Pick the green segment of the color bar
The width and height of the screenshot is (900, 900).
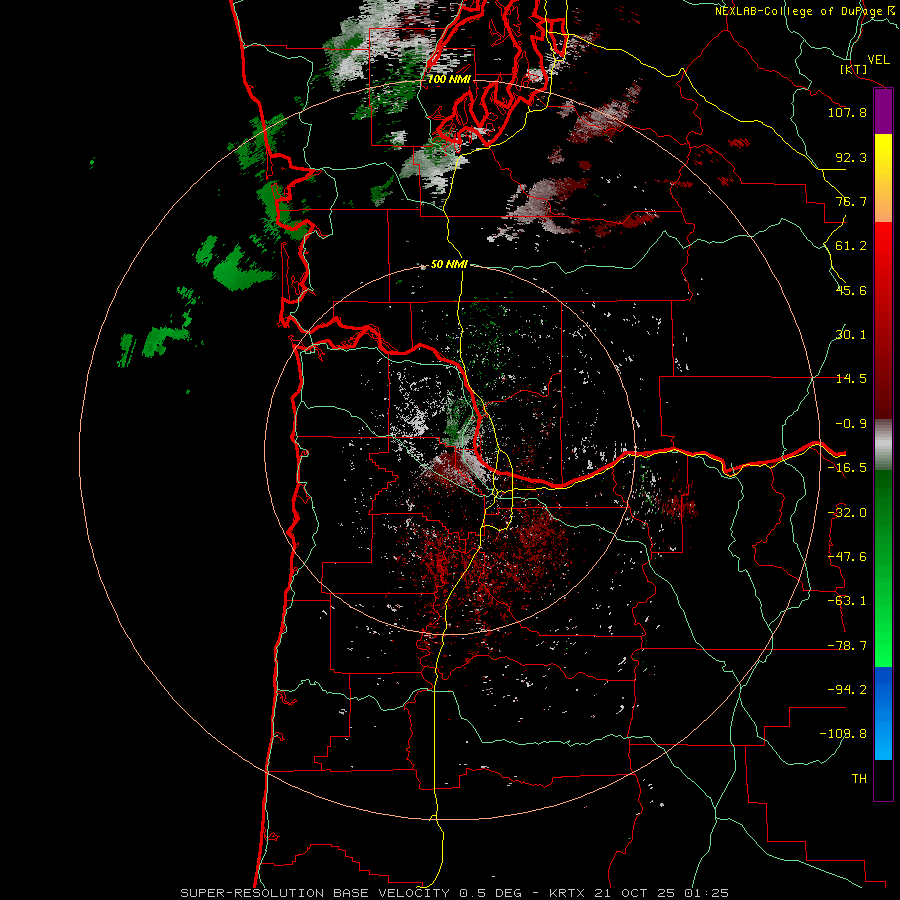(883, 568)
